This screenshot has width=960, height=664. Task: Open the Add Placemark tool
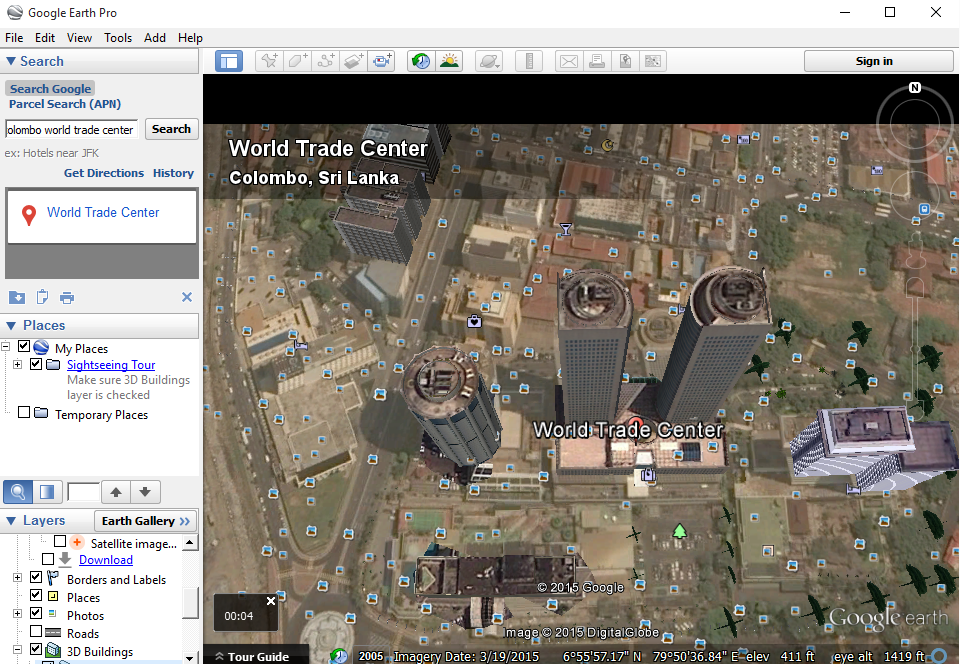coord(269,61)
